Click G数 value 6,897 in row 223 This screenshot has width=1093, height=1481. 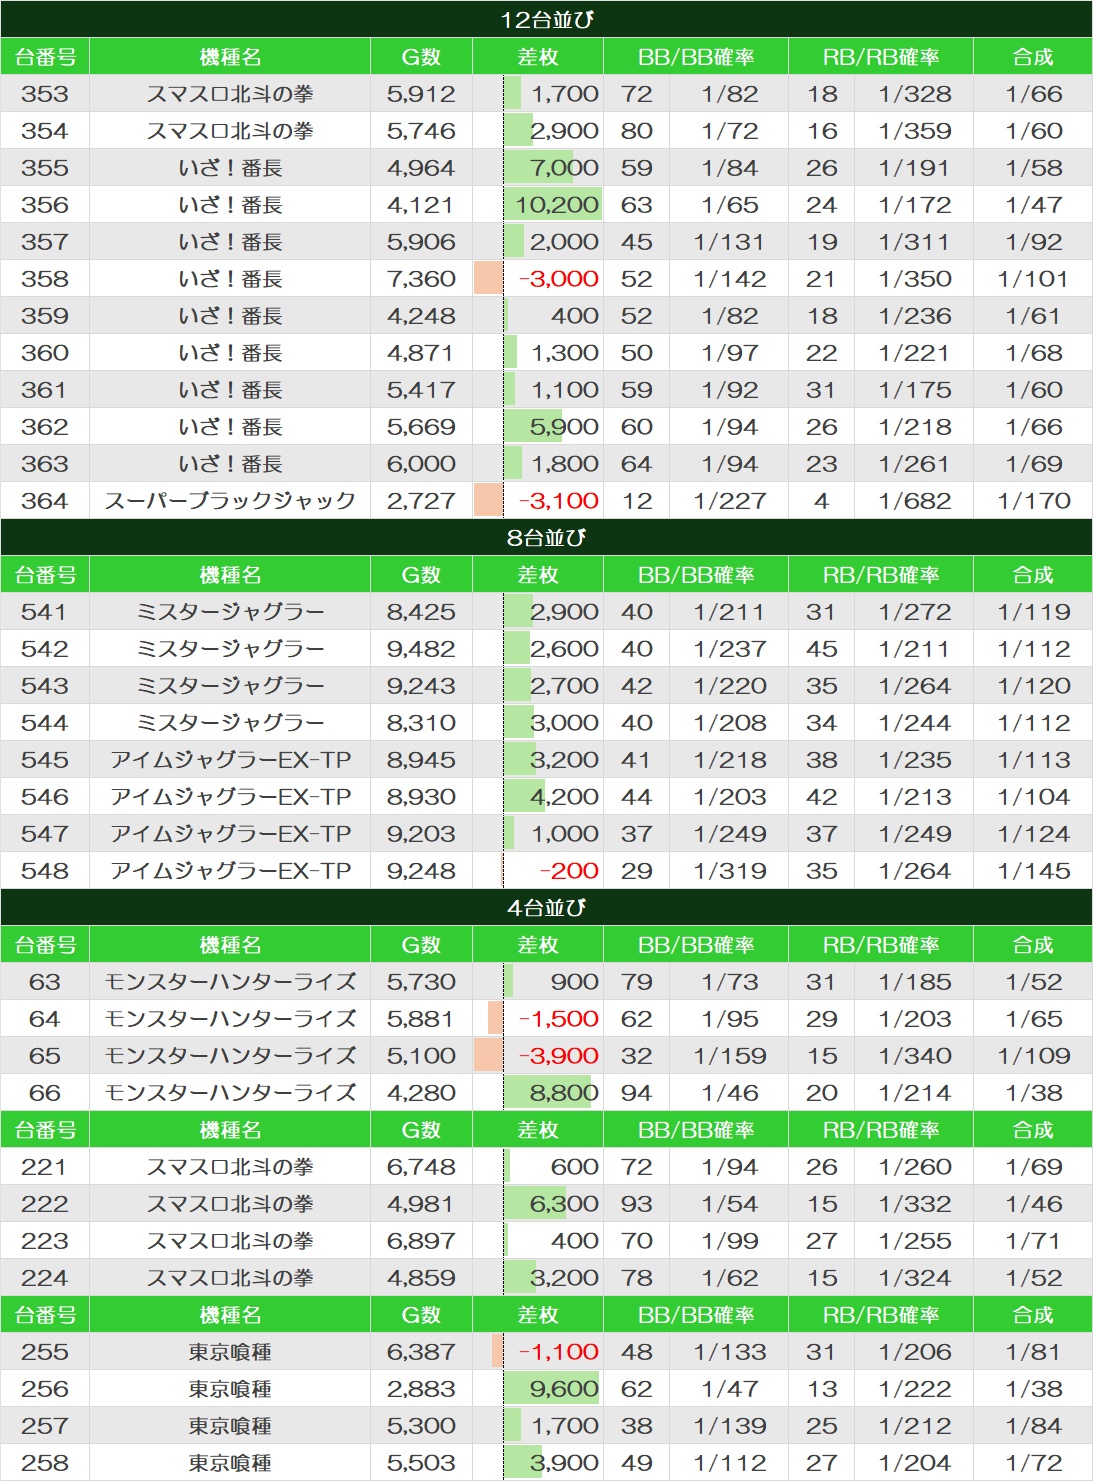[x=421, y=1241]
